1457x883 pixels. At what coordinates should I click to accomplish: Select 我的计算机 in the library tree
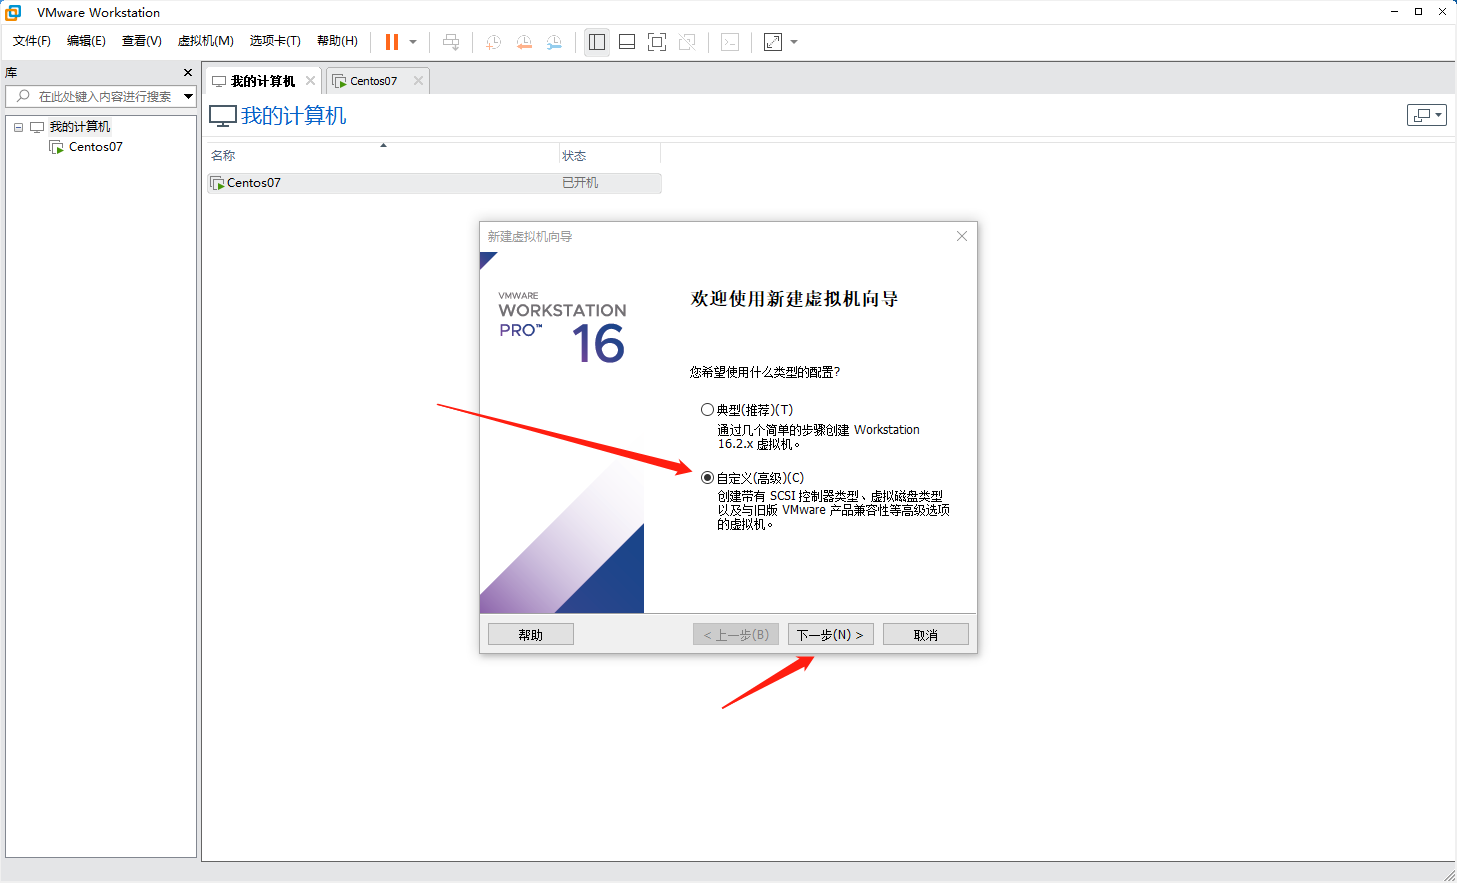(80, 127)
